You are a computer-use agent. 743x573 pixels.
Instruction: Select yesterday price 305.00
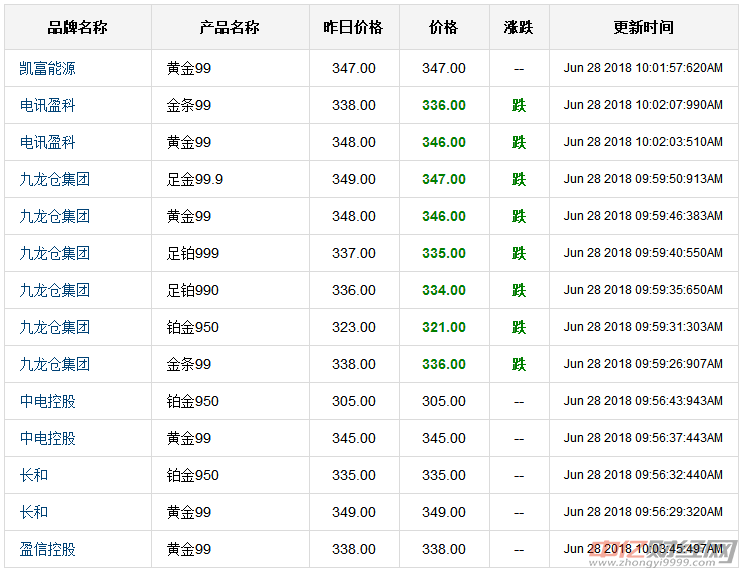[354, 401]
